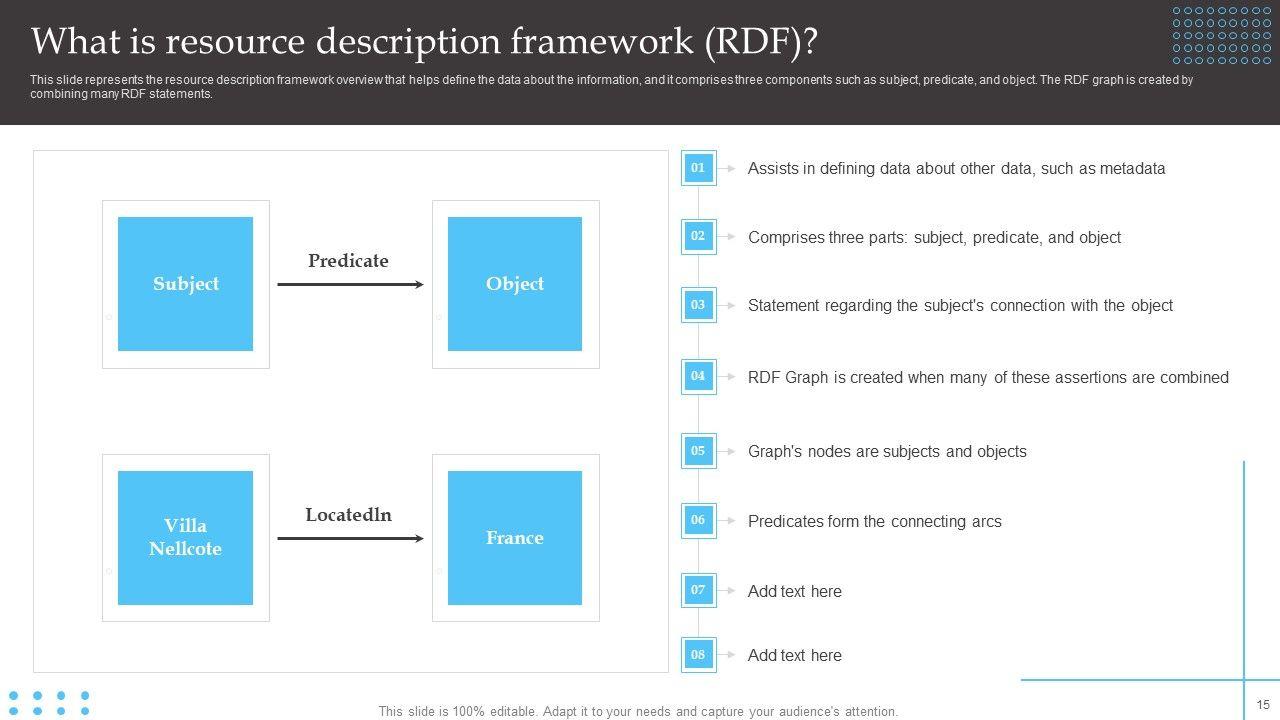Click the 05 numbered badge

click(x=698, y=451)
